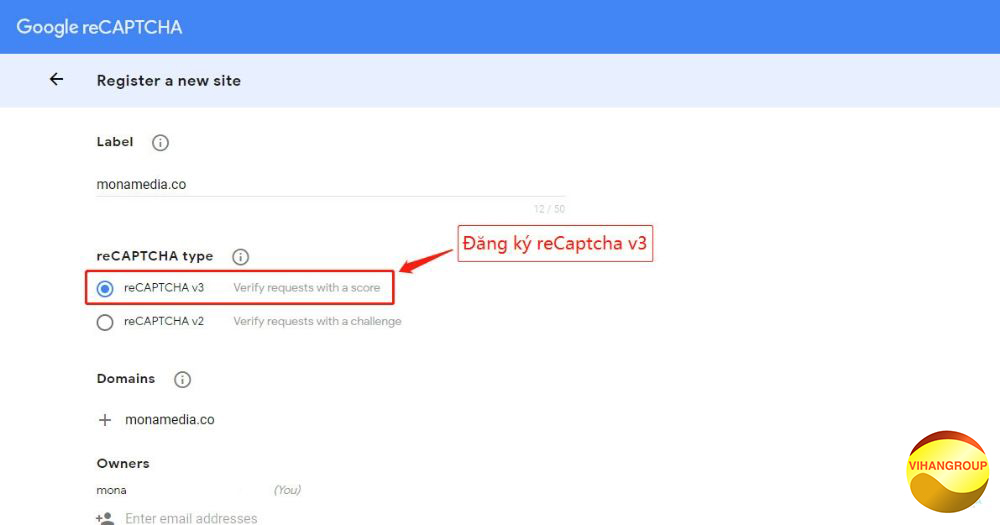Click the Register a new site heading

(168, 80)
